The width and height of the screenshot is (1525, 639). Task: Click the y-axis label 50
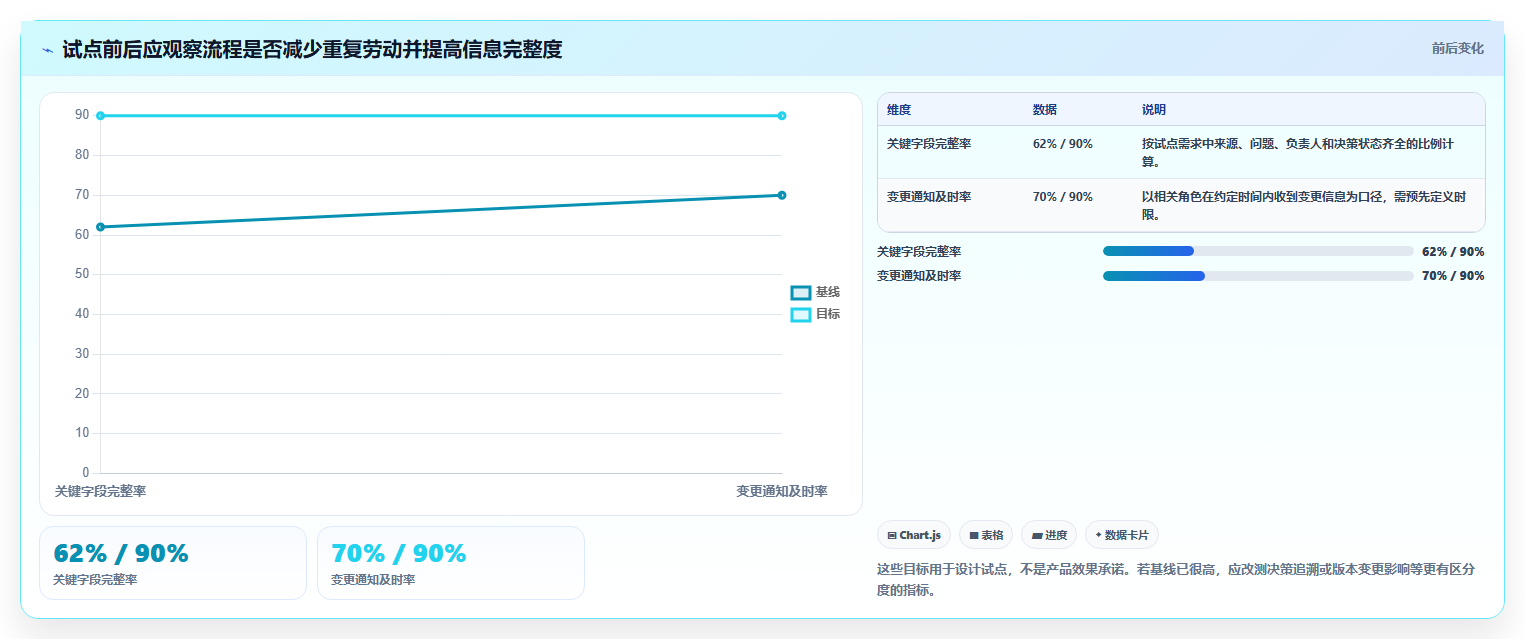82,274
